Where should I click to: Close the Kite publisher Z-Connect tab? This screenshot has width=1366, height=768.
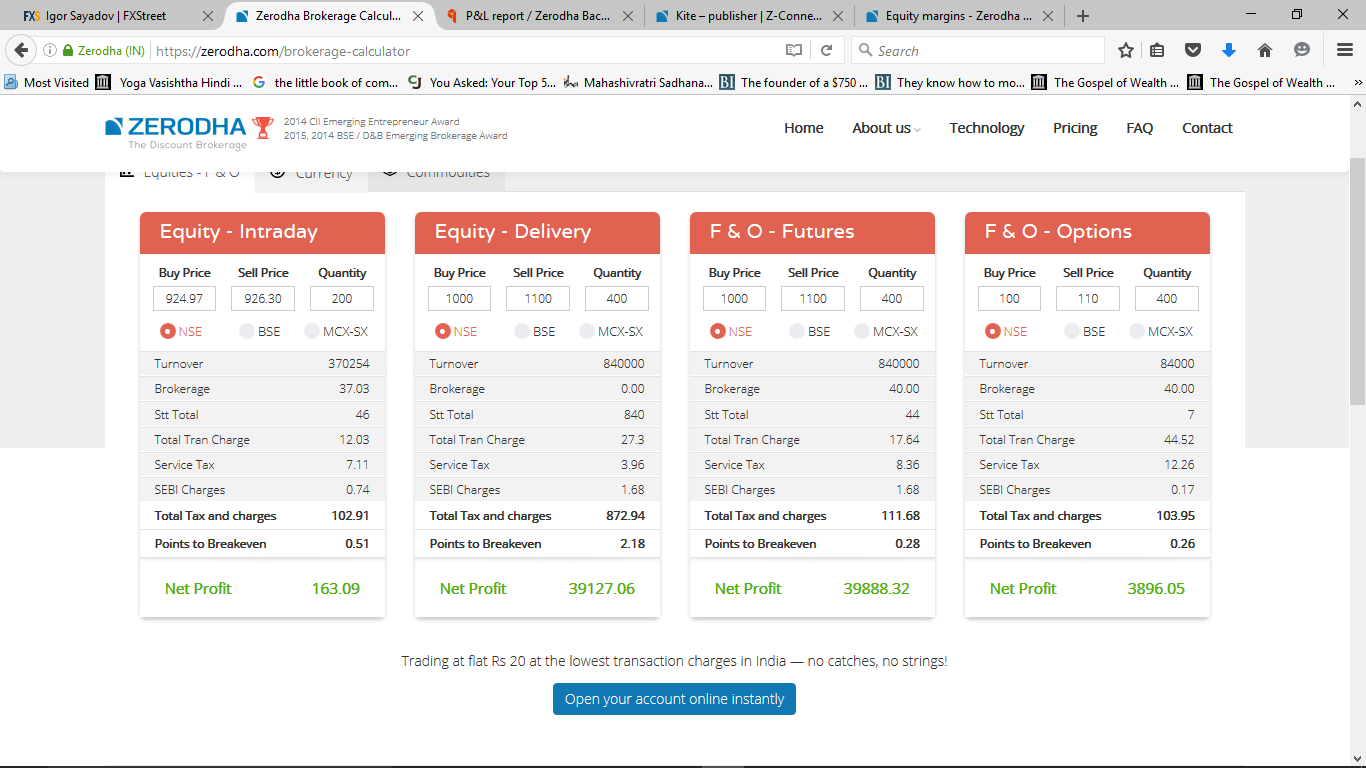tap(838, 16)
